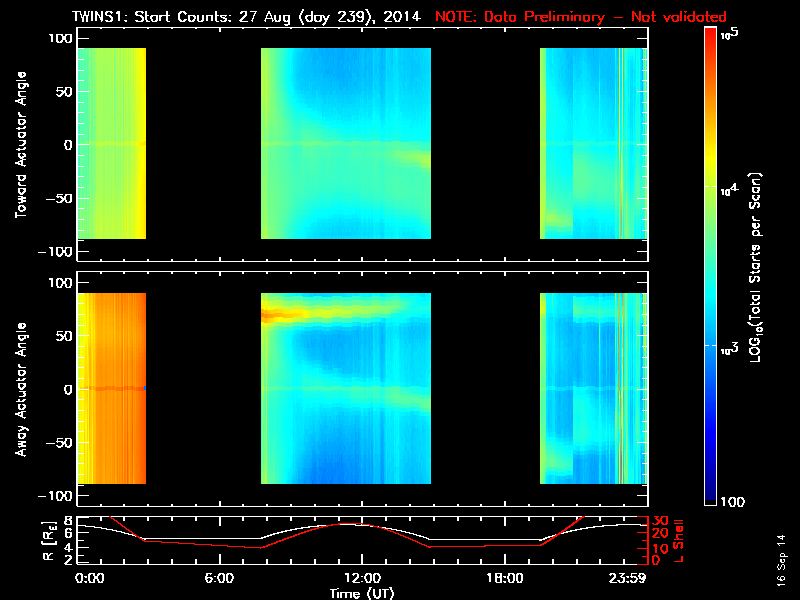Click the 'Time (UT)' axis title

pyautogui.click(x=361, y=593)
